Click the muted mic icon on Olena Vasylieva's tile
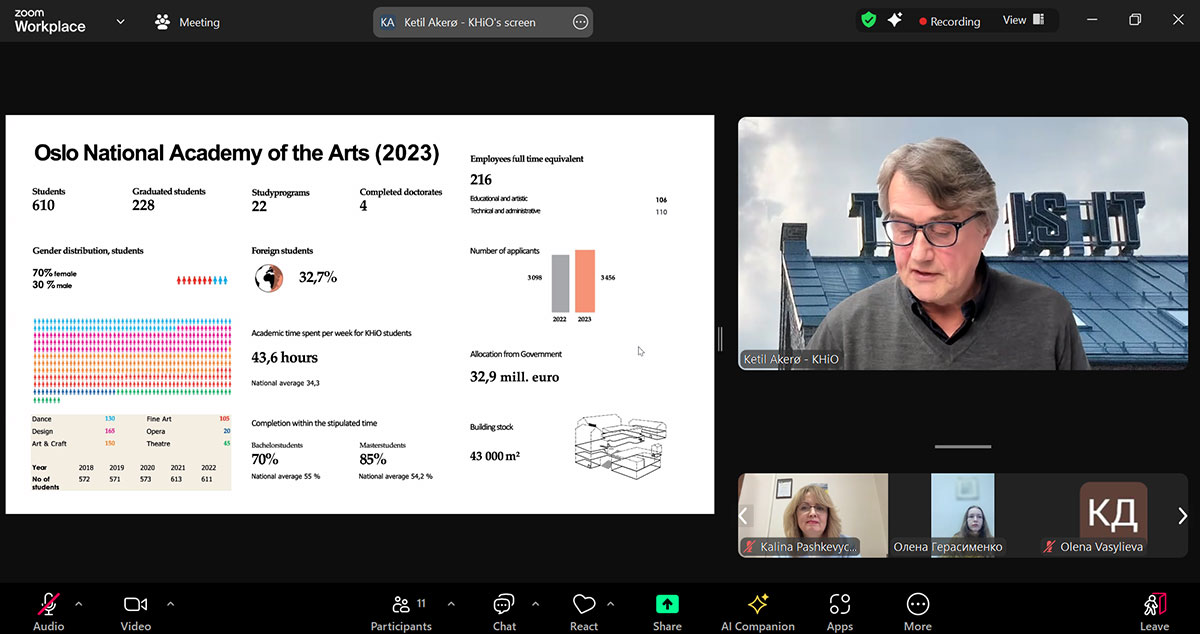Screen dimensions: 1200x634 1049,547
